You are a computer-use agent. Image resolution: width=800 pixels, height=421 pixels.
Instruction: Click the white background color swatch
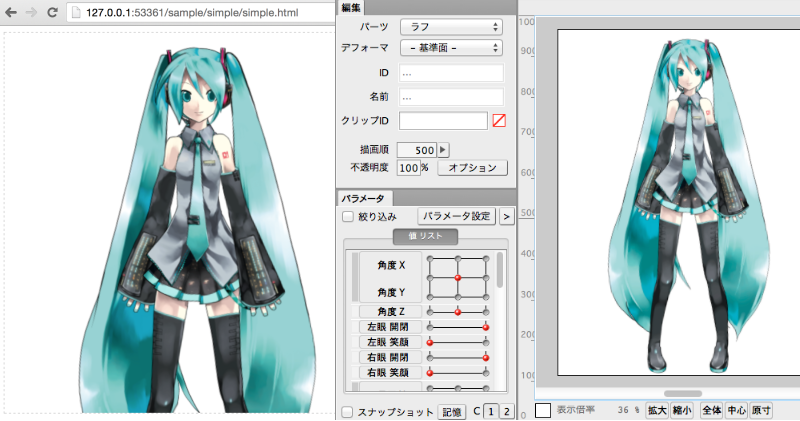[543, 410]
